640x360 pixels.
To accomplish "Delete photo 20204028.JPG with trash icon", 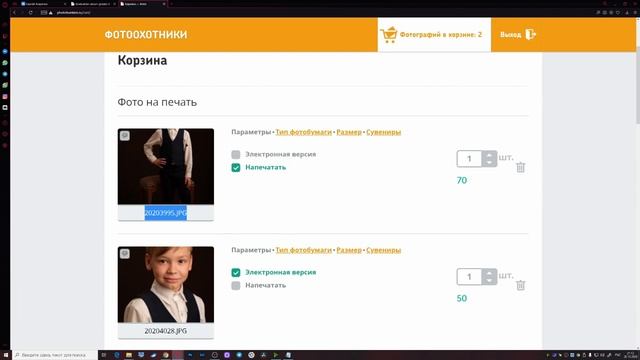I will pyautogui.click(x=520, y=285).
